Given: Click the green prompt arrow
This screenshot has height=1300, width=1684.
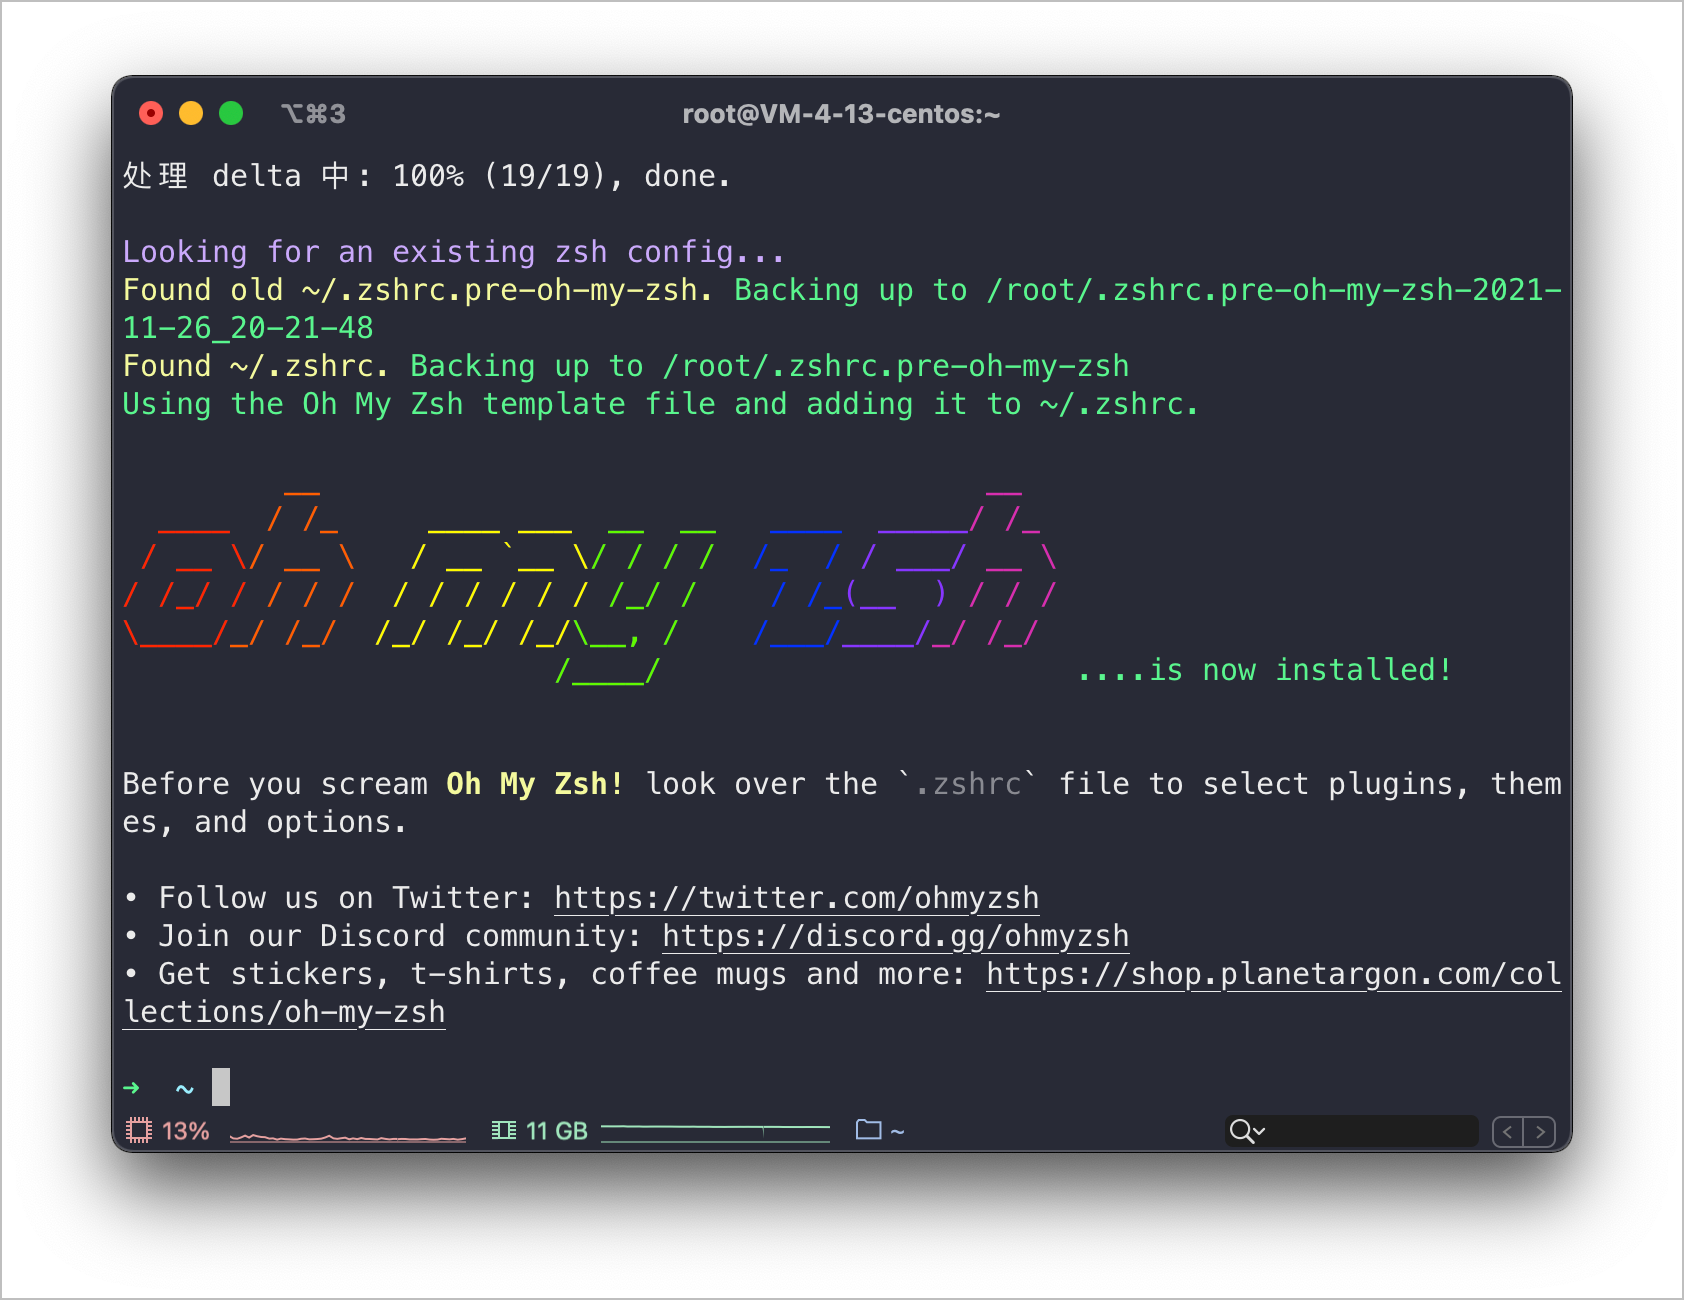Looking at the screenshot, I should pyautogui.click(x=131, y=1087).
